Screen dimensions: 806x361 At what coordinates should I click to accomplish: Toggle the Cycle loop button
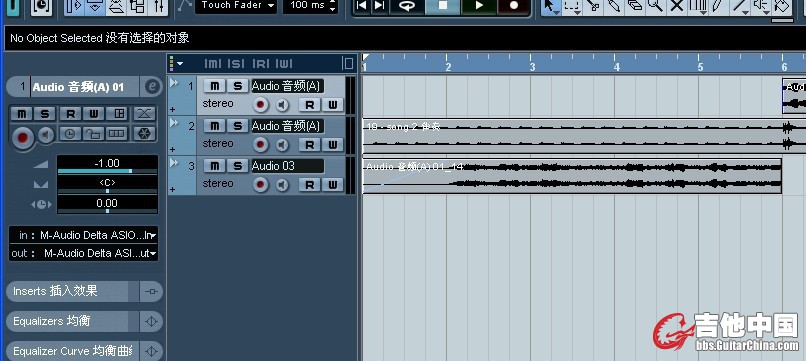(407, 6)
